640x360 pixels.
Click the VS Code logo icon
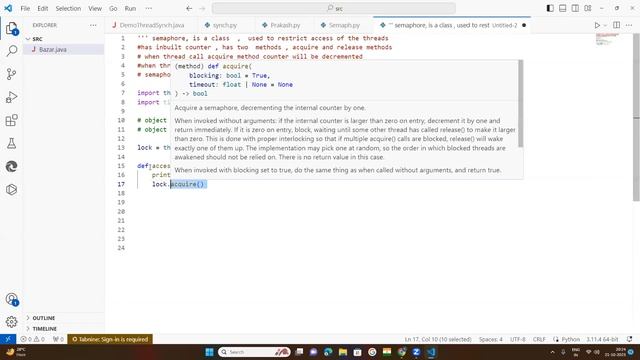tap(8, 8)
